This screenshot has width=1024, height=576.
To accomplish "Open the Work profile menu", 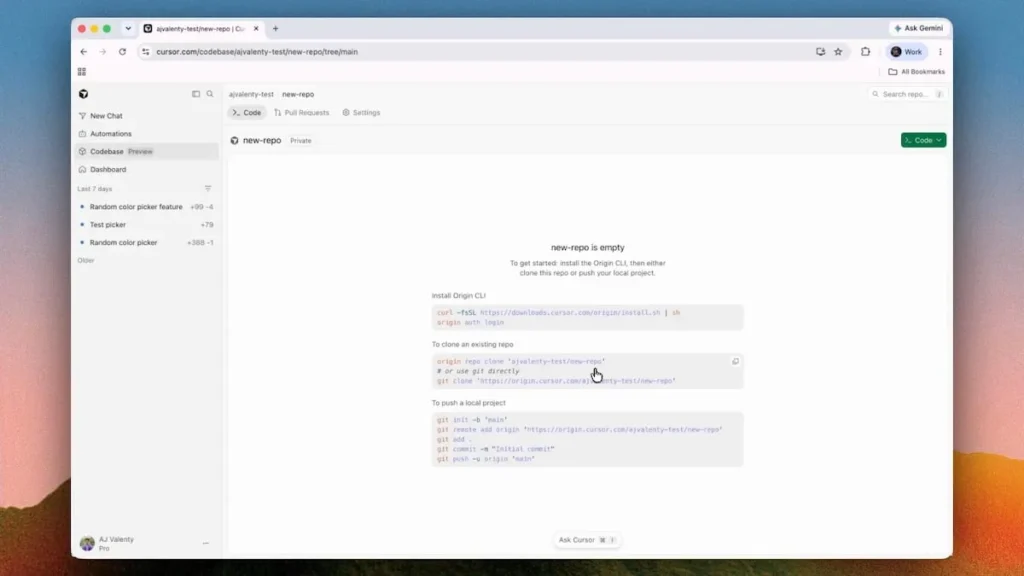I will 906,52.
